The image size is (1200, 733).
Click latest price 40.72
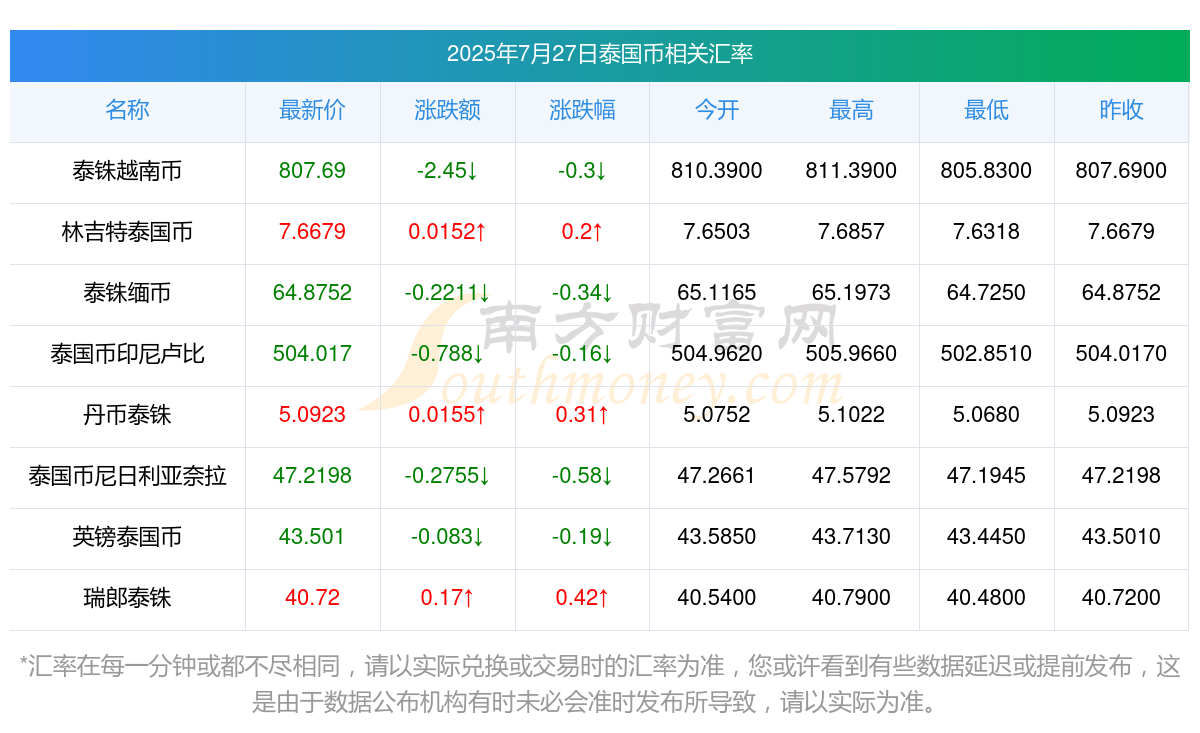(x=312, y=598)
